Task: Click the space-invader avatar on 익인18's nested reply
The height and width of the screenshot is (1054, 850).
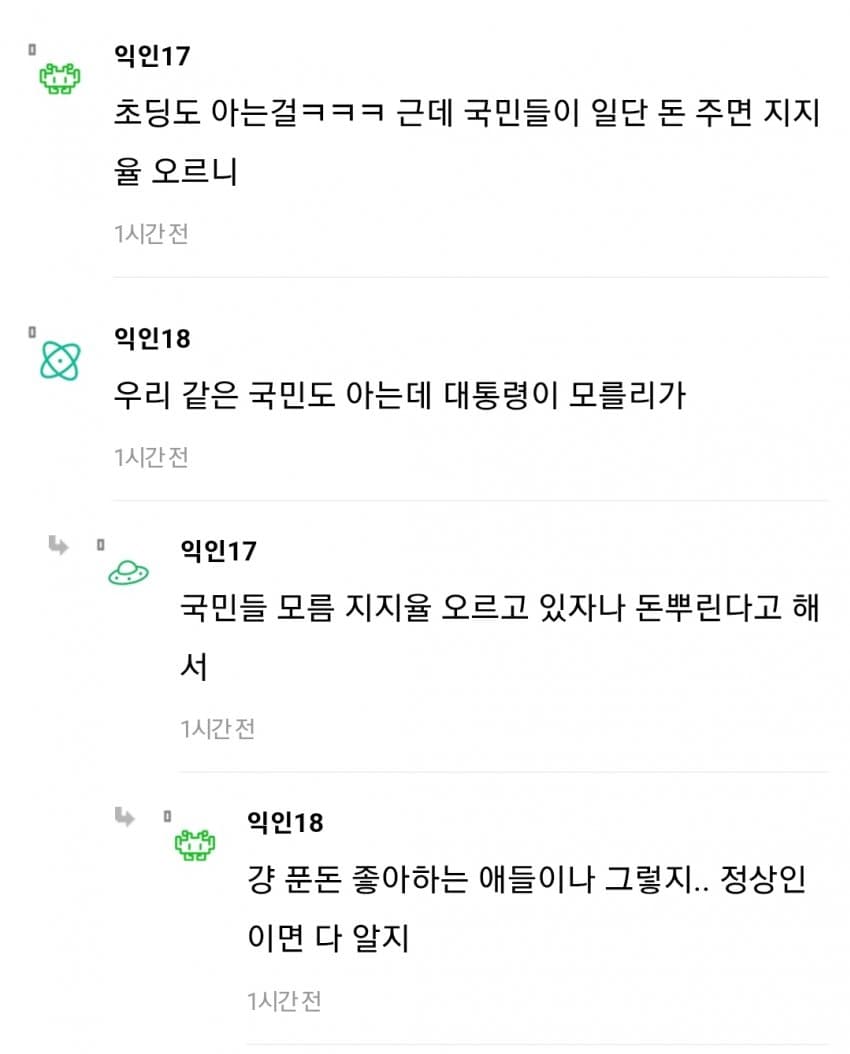Action: (x=194, y=845)
